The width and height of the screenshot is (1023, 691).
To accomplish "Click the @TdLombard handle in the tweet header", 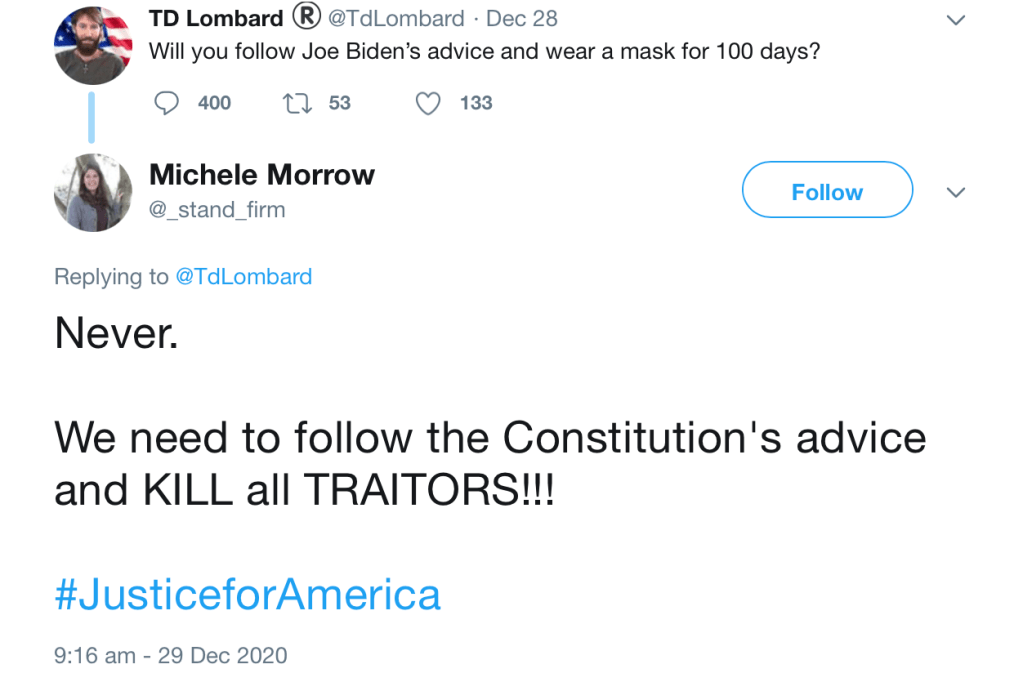I will (396, 18).
